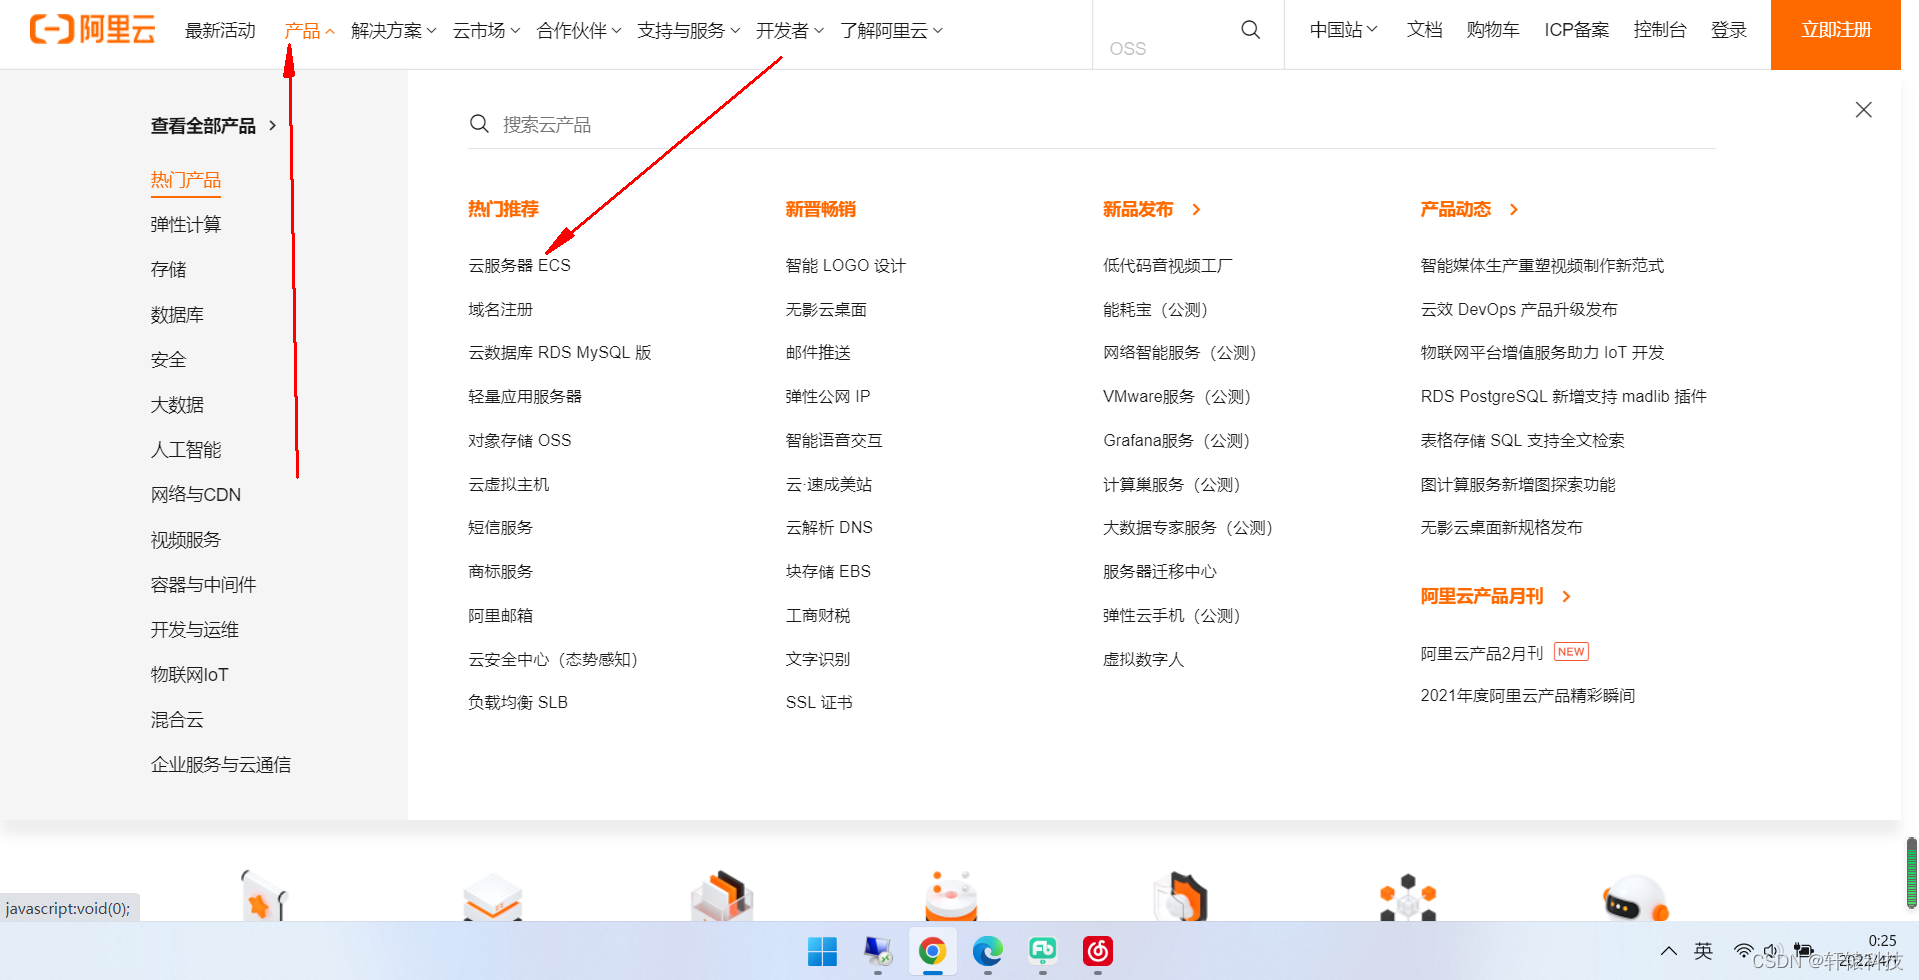Expand 产品 menu in top navigation
This screenshot has height=980, width=1919.
point(309,31)
